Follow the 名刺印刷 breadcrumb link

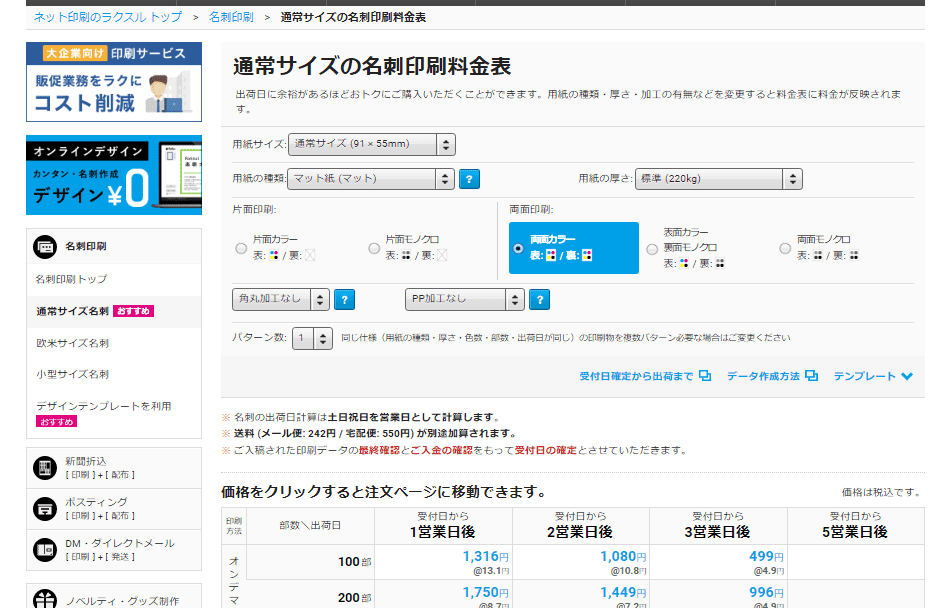[x=231, y=18]
